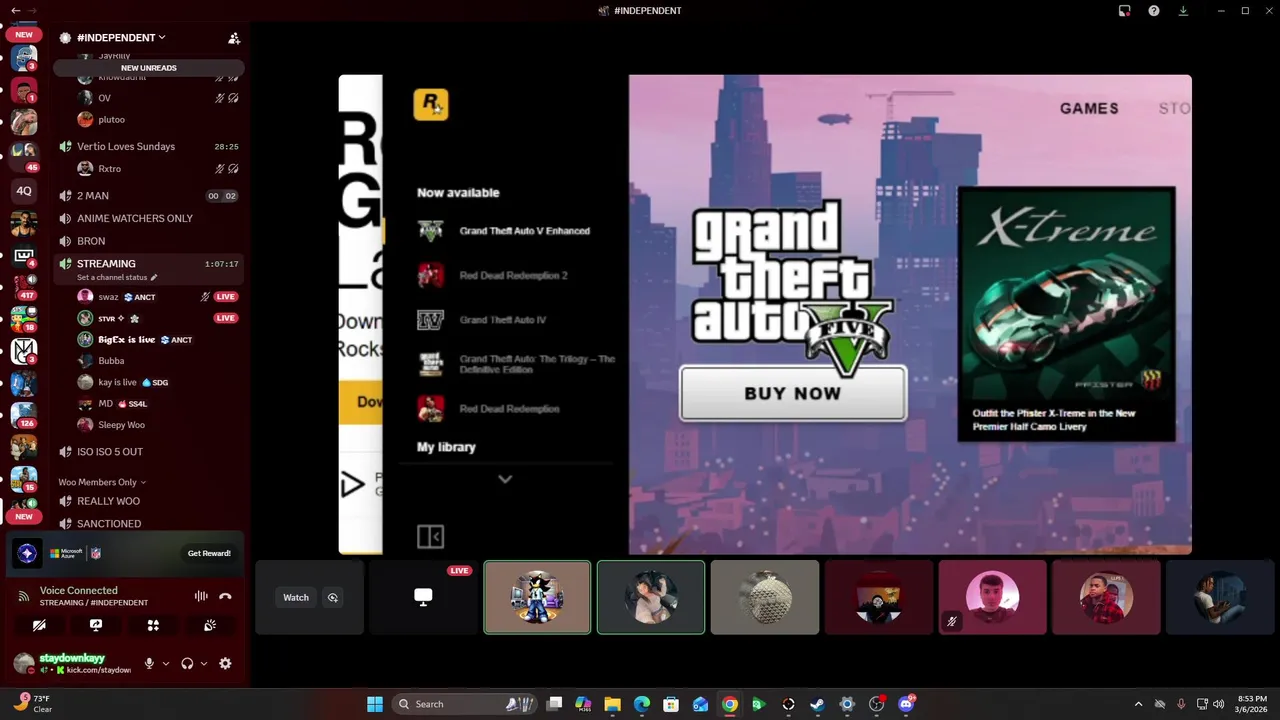Select the Sonic avatar participant tile
The height and width of the screenshot is (720, 1280).
coord(537,597)
